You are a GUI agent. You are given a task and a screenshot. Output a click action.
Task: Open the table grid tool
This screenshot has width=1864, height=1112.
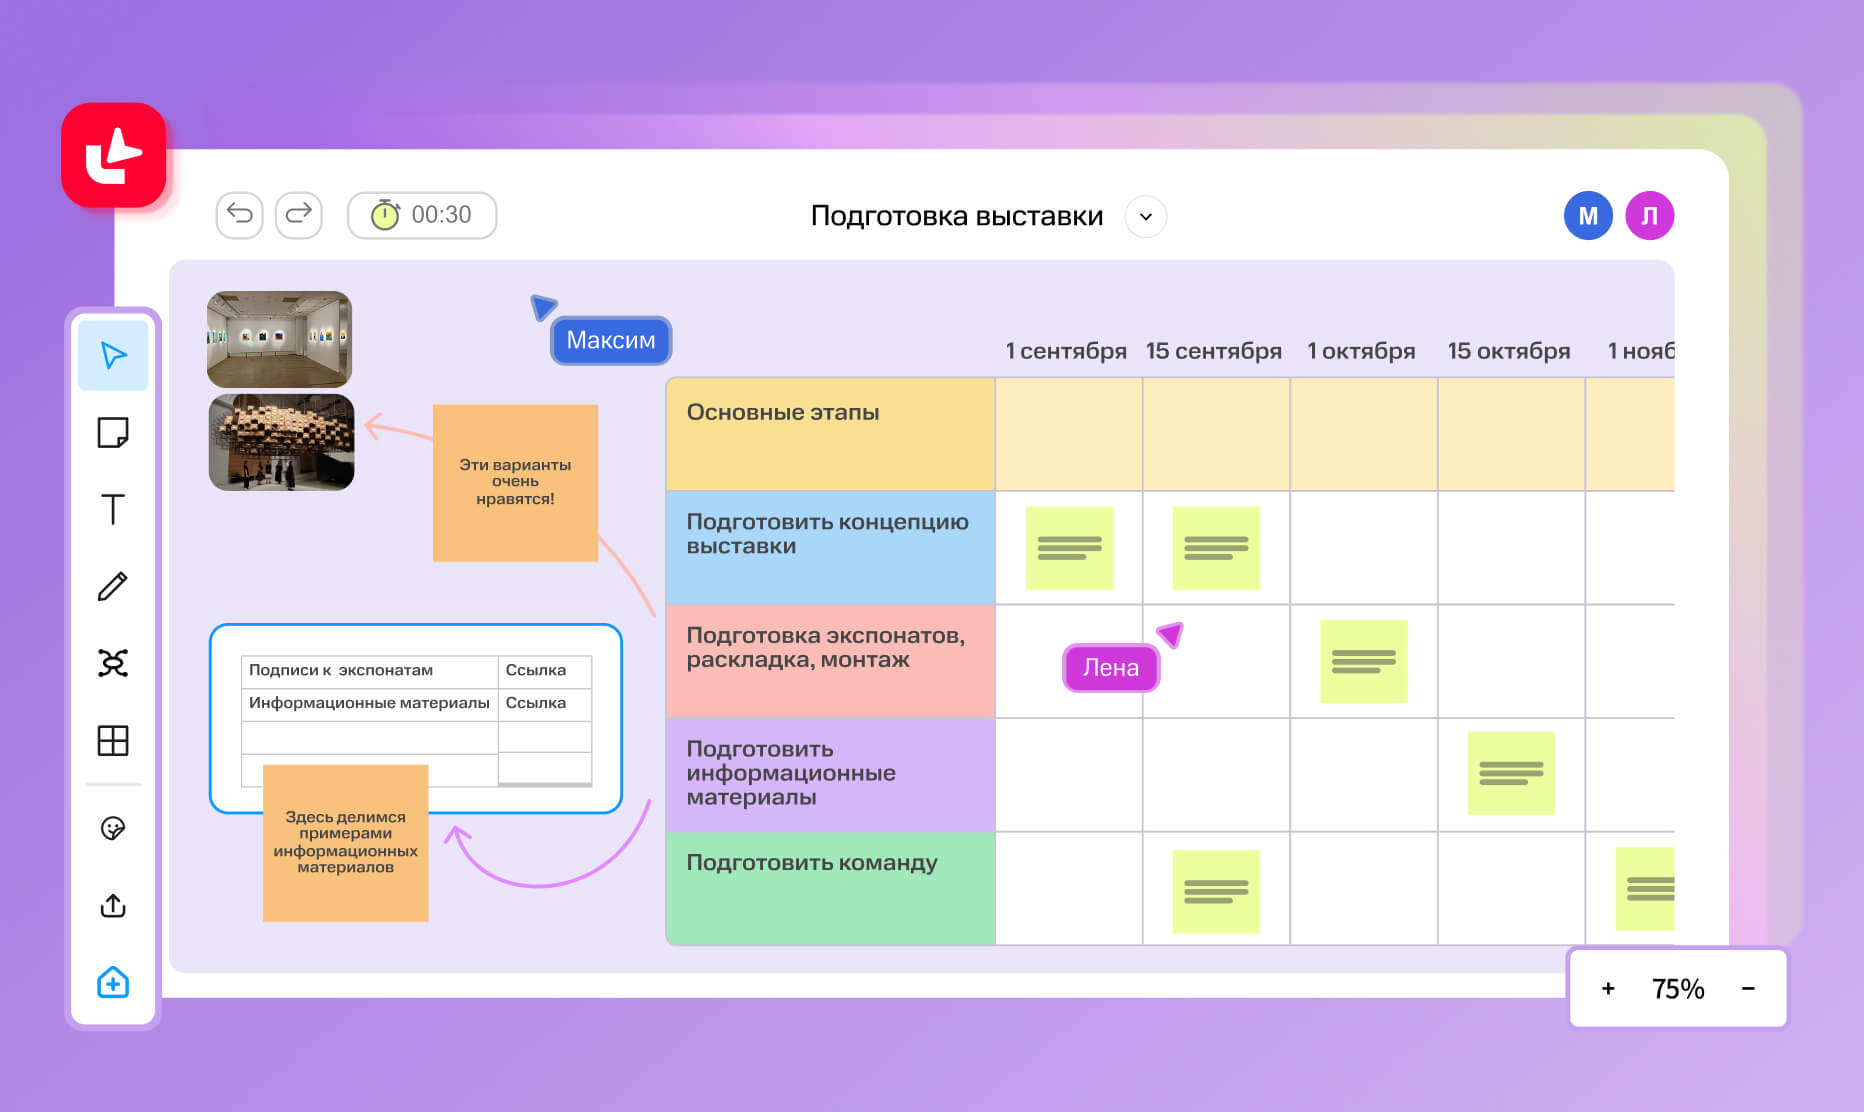(x=113, y=741)
